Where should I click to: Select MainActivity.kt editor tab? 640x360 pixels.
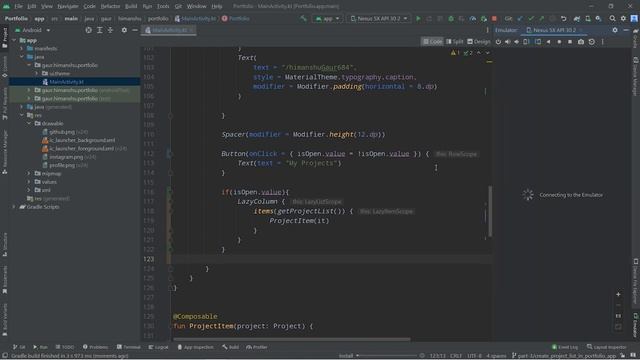coord(169,30)
